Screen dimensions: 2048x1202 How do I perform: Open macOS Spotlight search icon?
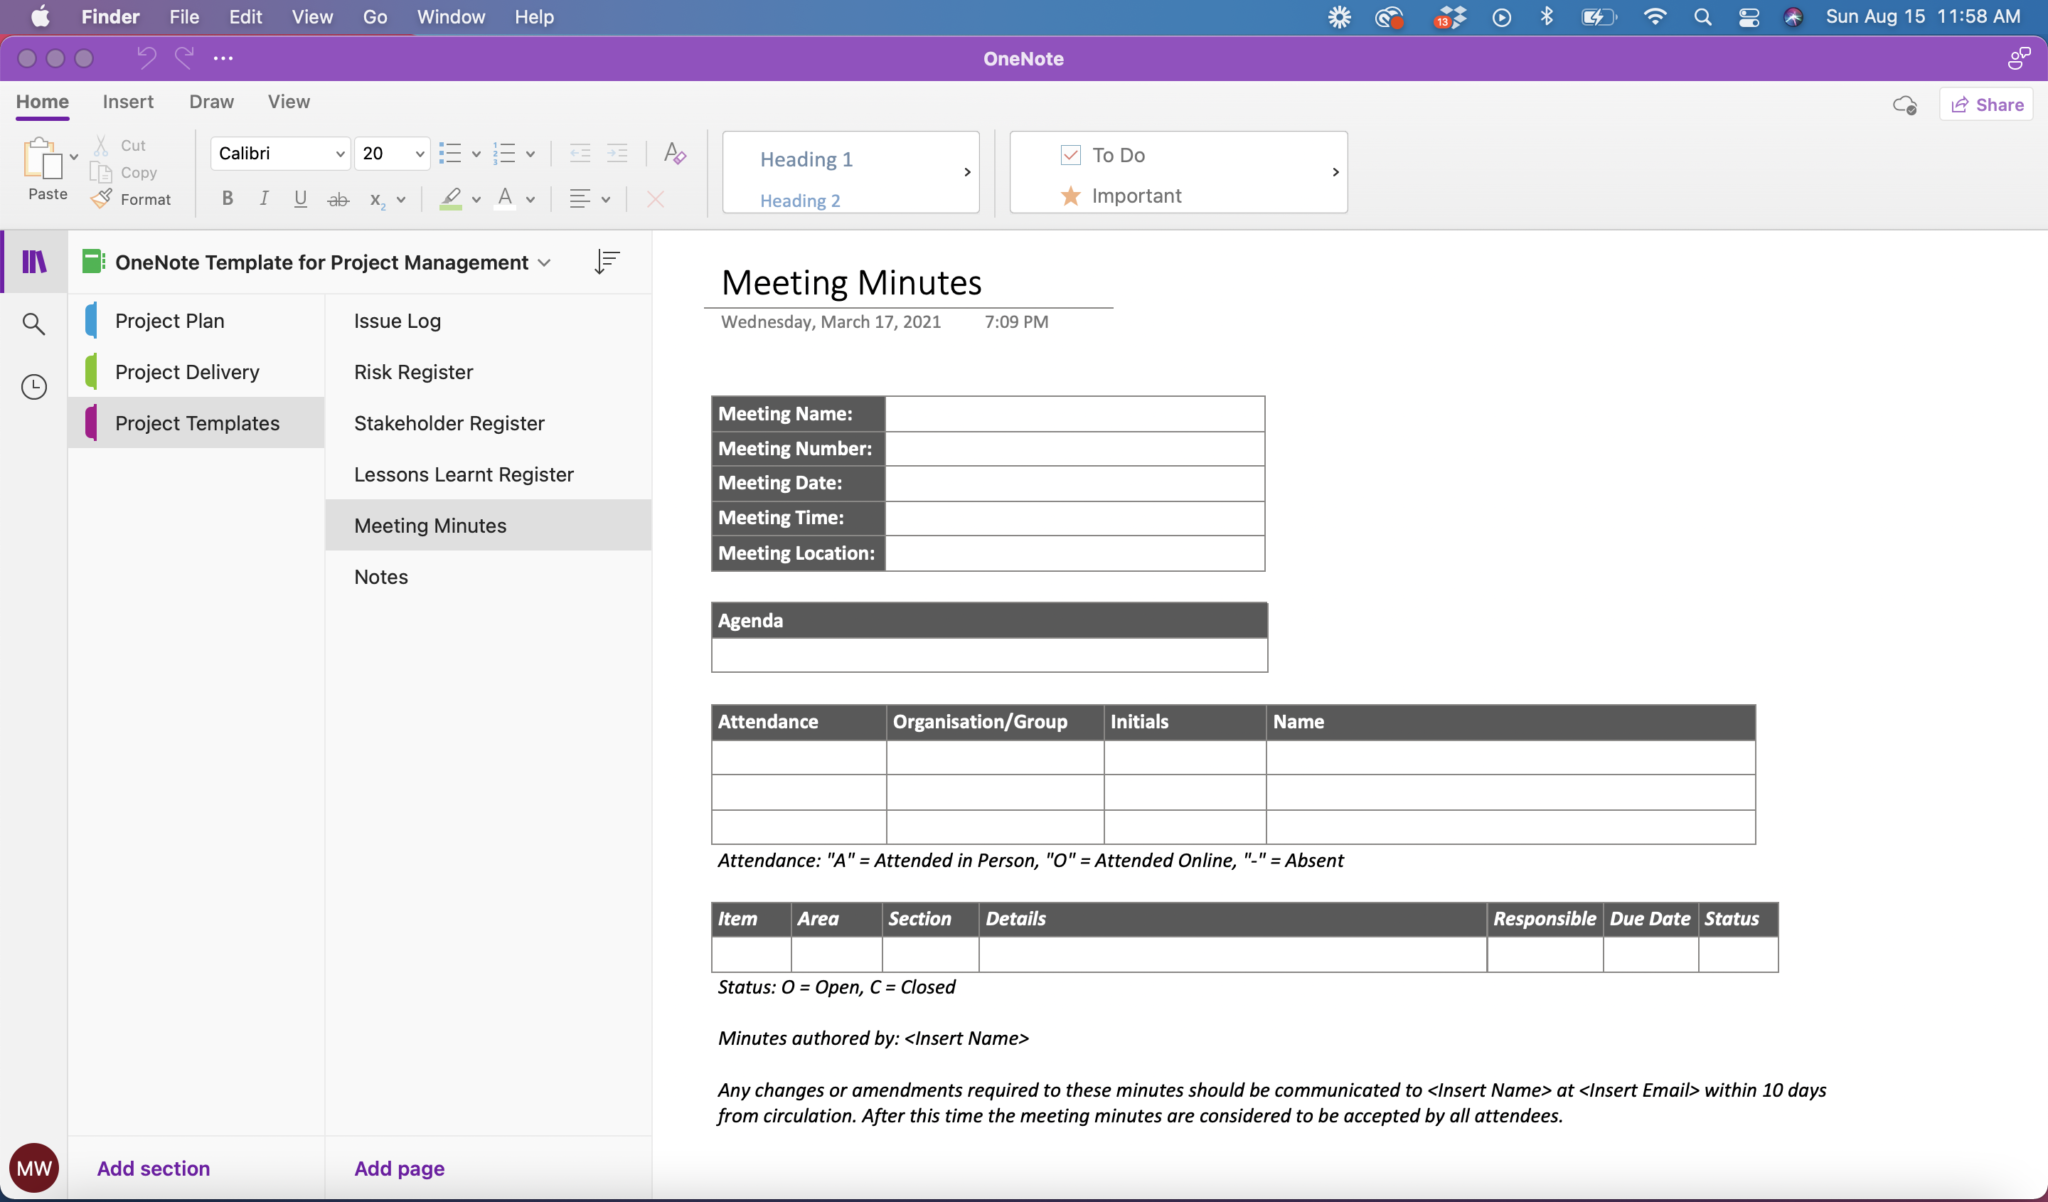tap(1702, 17)
